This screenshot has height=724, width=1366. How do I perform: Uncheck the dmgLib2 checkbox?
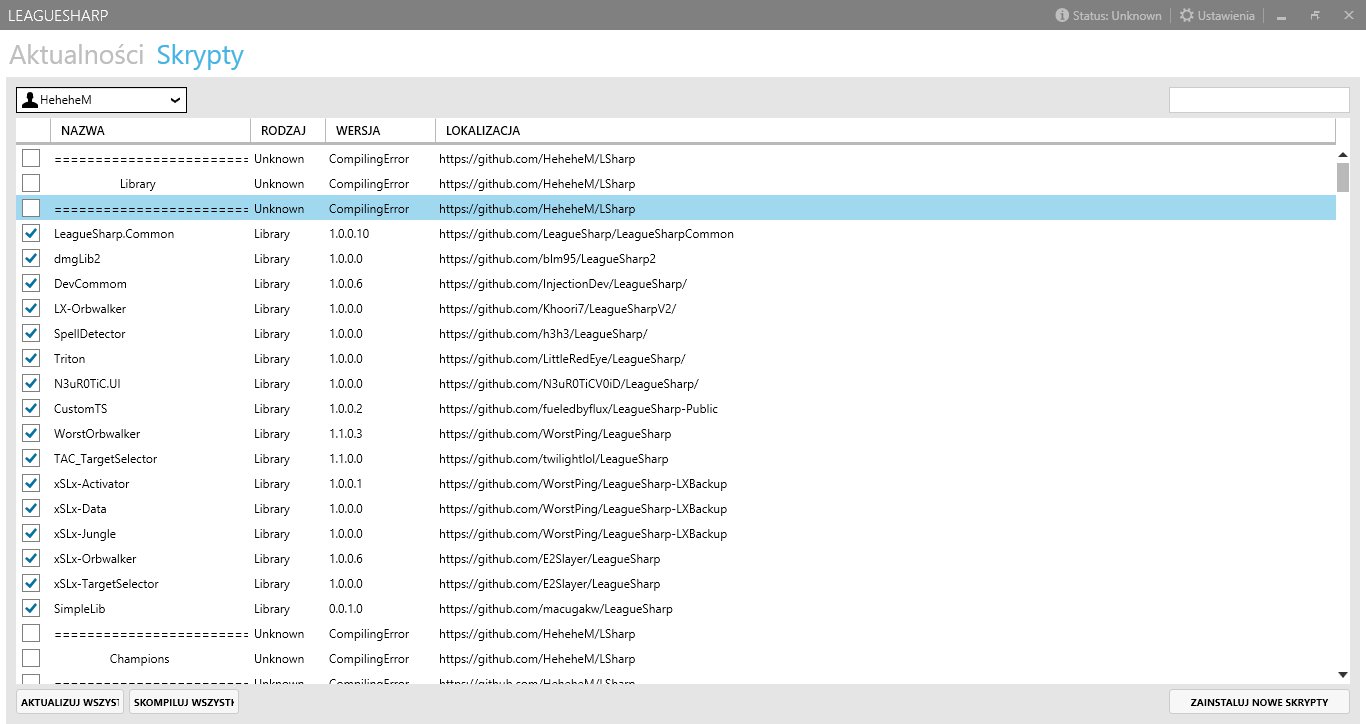coord(31,258)
